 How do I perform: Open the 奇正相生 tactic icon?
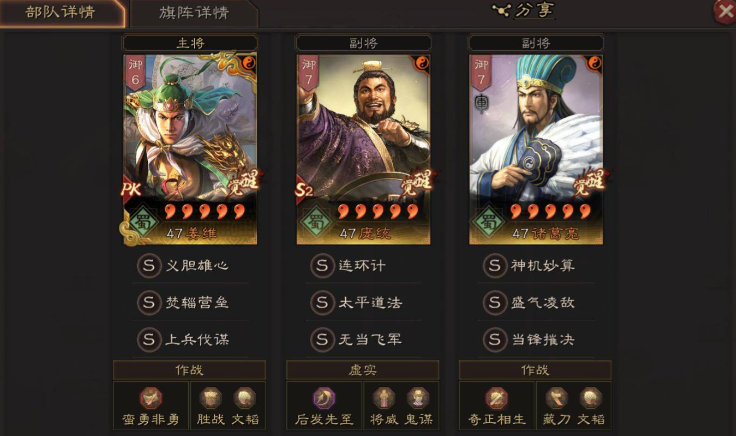[497, 398]
